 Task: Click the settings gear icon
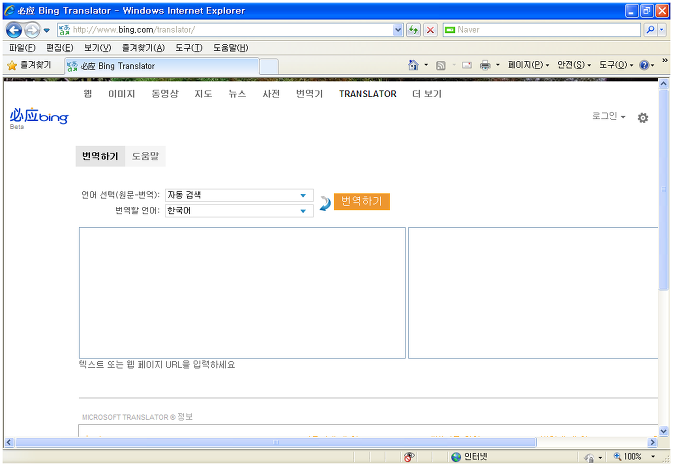643,118
